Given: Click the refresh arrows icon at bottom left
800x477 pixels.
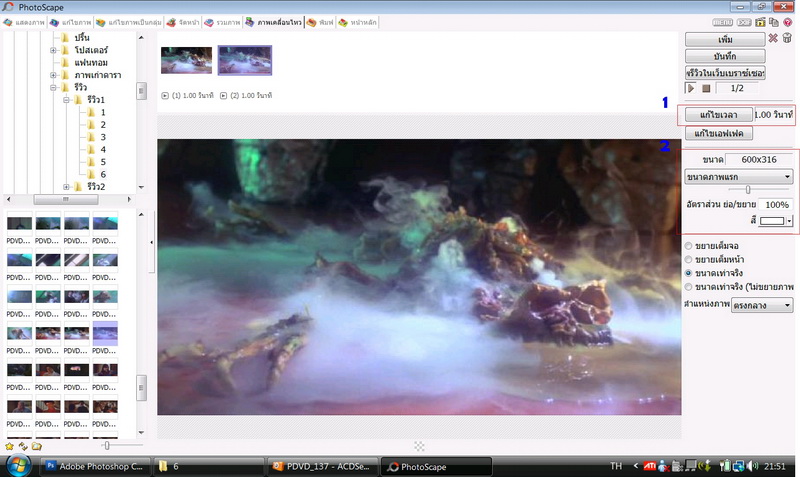Looking at the screenshot, I should [23, 446].
